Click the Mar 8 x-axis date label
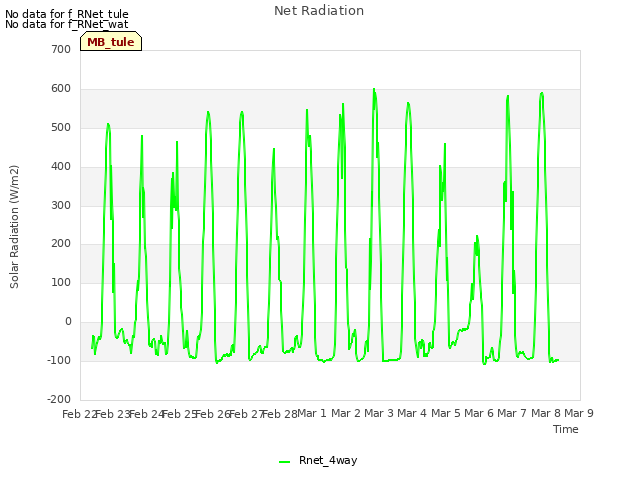The height and width of the screenshot is (480, 640). (546, 413)
